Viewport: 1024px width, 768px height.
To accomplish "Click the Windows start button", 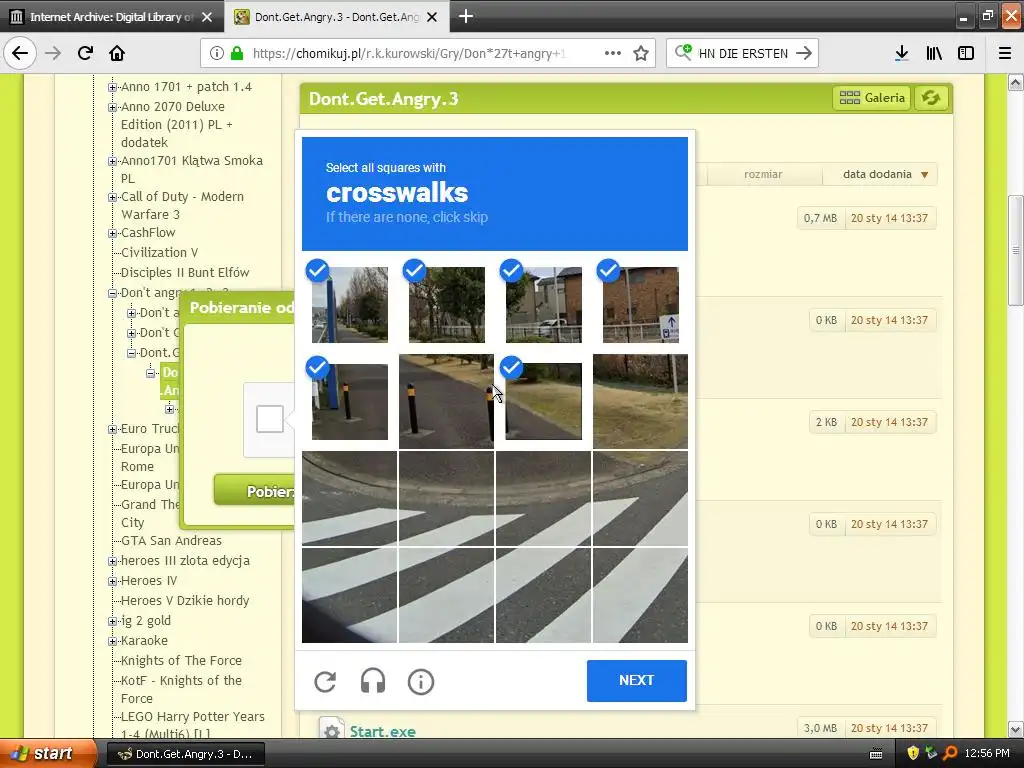I will click(48, 753).
